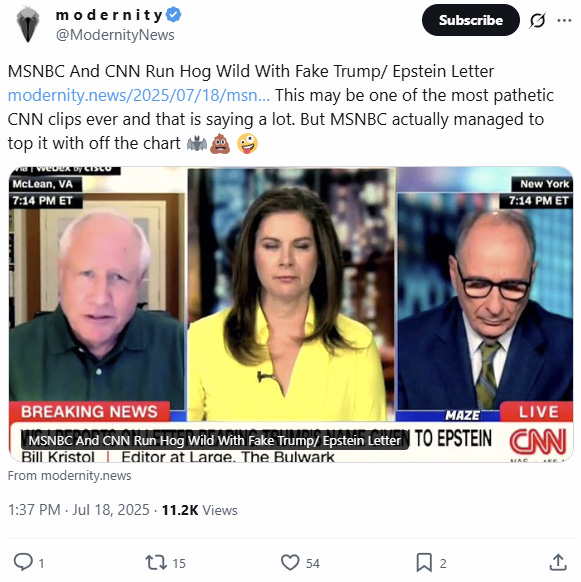
Task: Click the modernity profile avatar
Action: click(x=28, y=25)
